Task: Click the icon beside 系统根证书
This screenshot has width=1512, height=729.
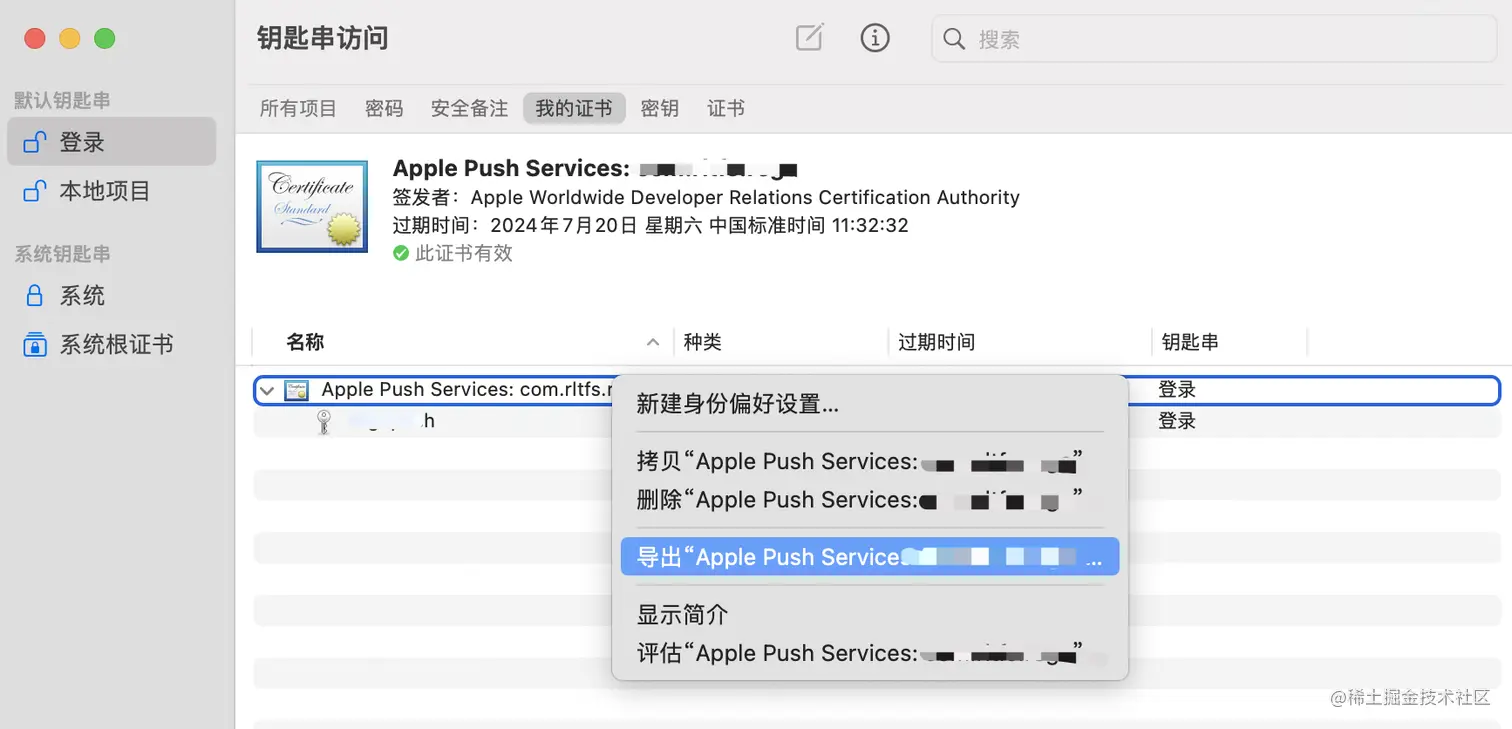Action: coord(35,345)
